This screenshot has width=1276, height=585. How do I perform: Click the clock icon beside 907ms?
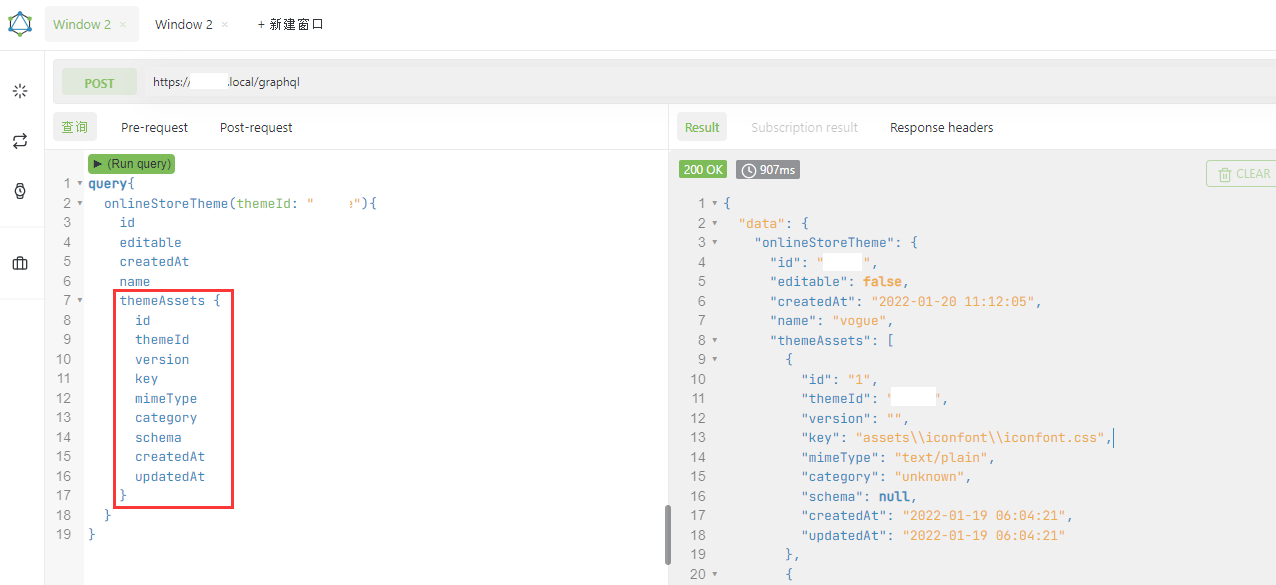[x=748, y=170]
